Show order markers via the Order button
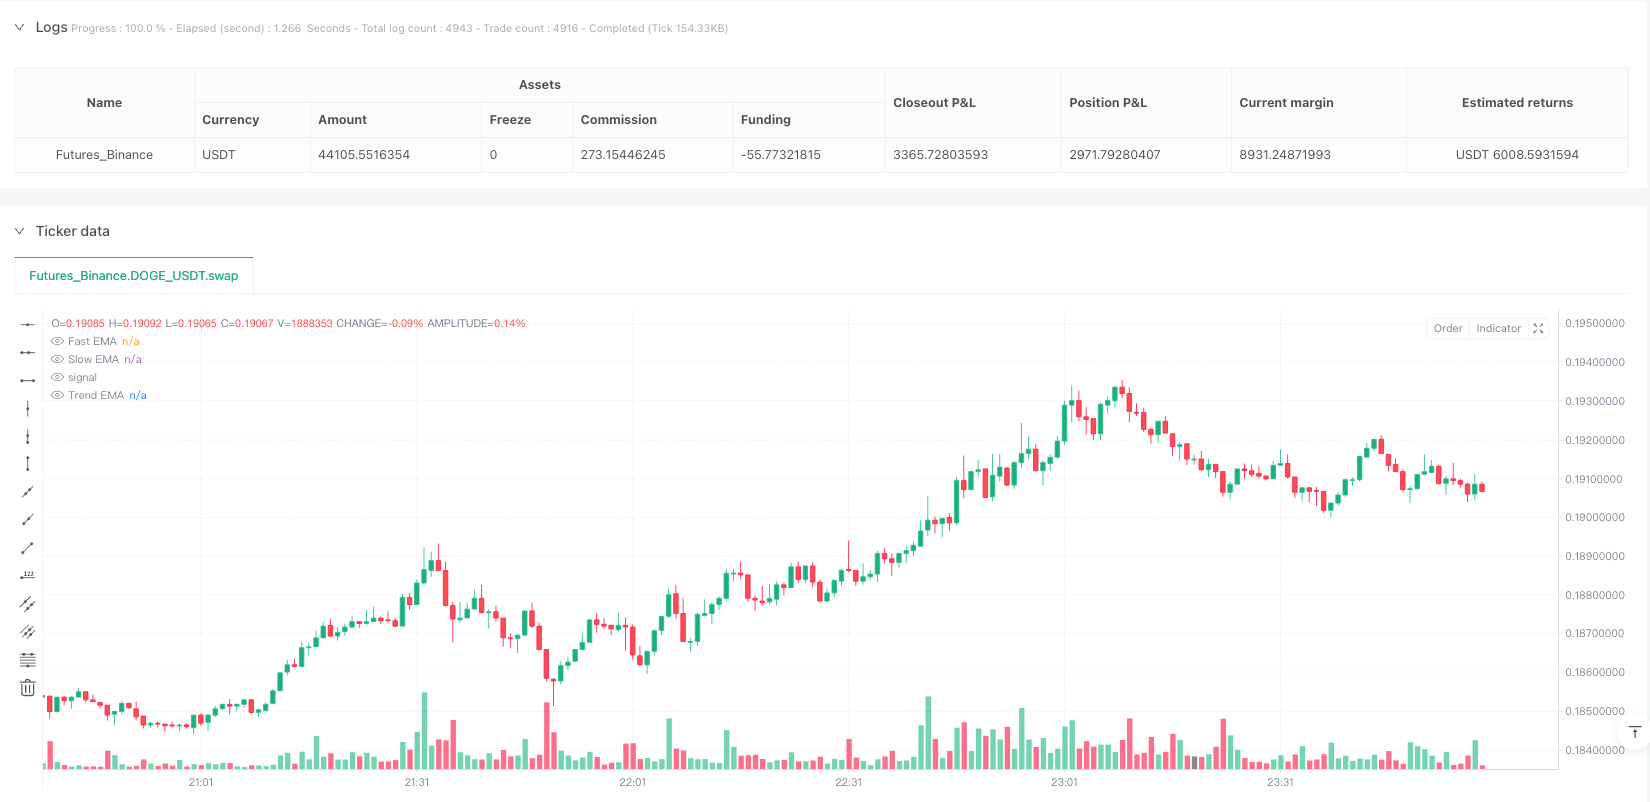 point(1447,328)
